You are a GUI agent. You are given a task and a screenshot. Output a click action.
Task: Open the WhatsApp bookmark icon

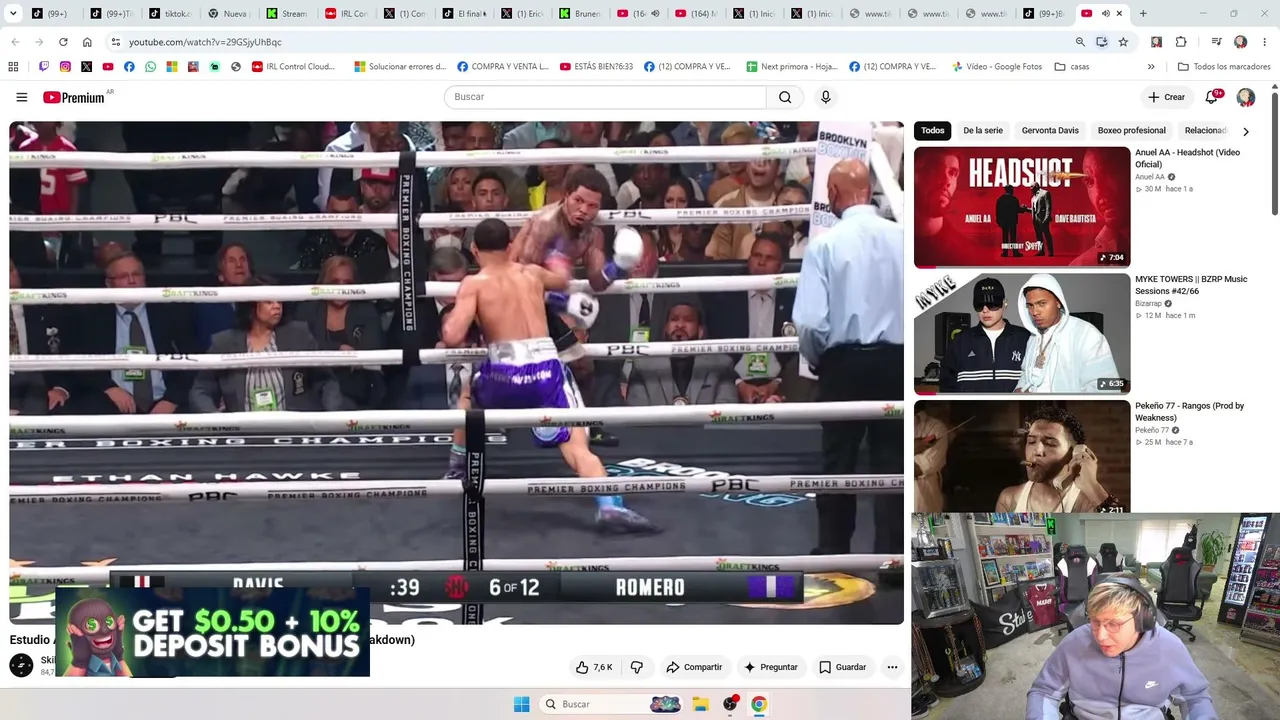tap(150, 67)
